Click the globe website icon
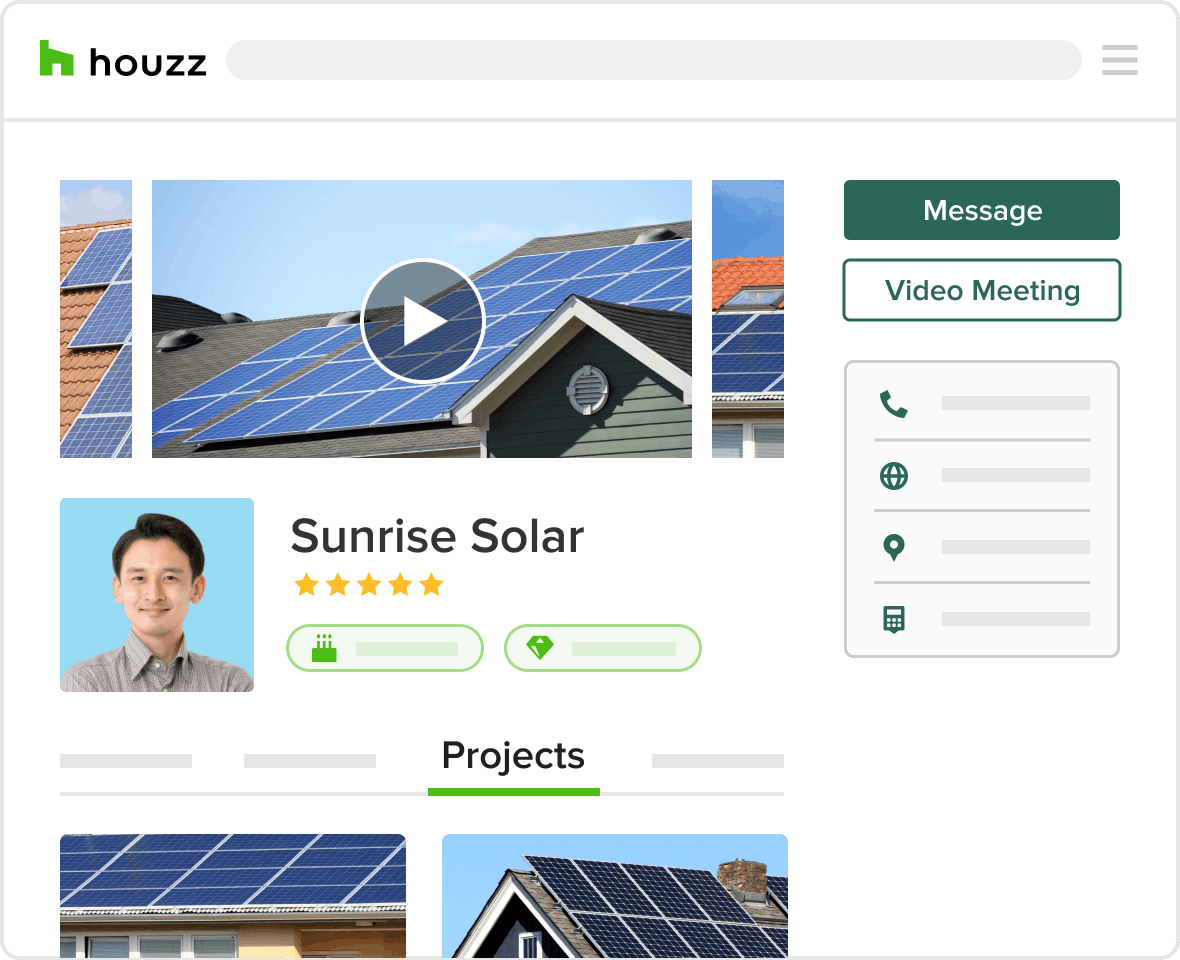The height and width of the screenshot is (960, 1180). click(x=894, y=475)
